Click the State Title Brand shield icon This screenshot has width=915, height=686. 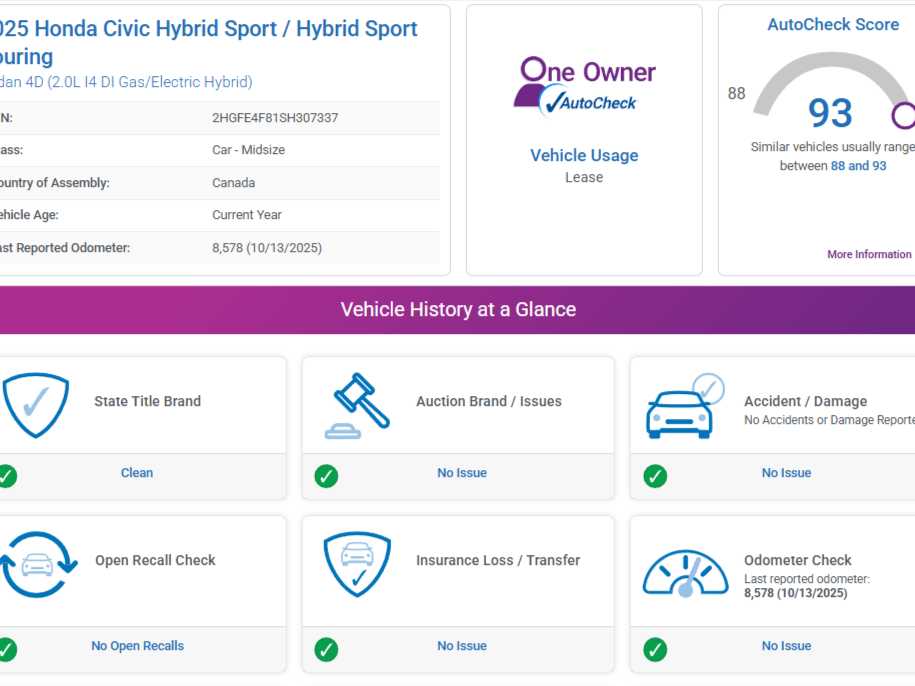[x=35, y=404]
